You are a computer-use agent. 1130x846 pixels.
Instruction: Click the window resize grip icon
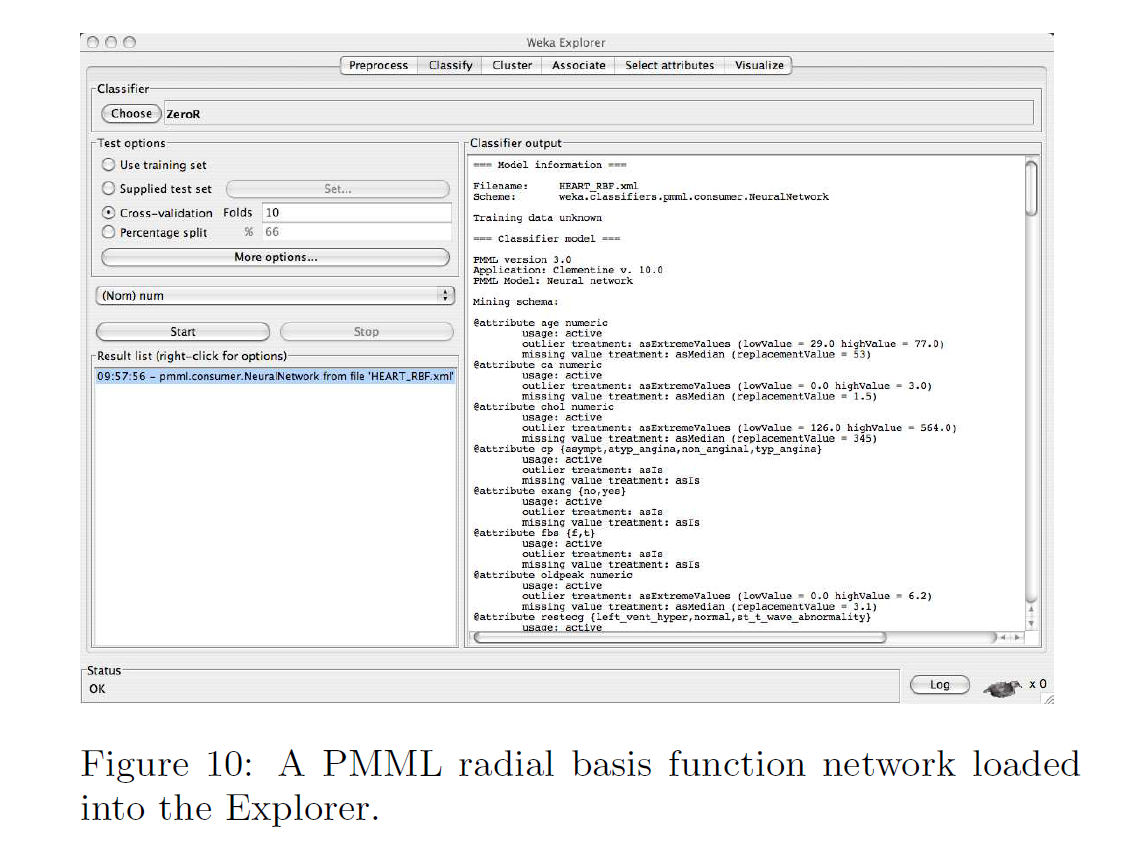[1049, 699]
